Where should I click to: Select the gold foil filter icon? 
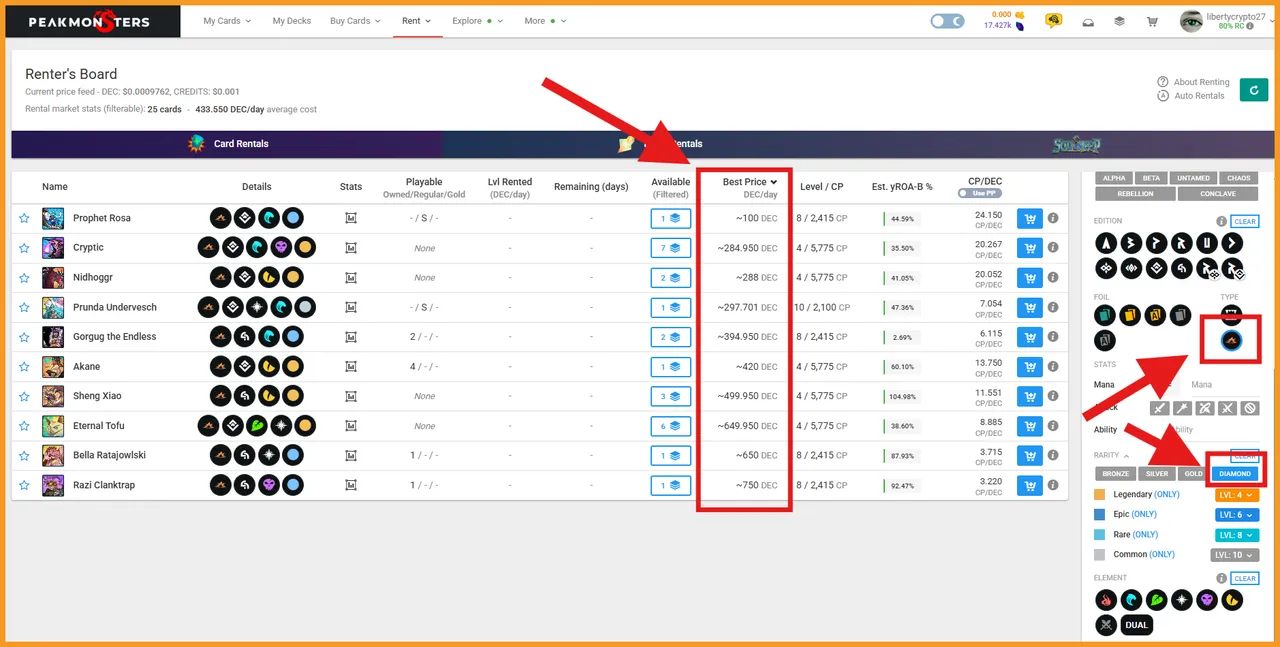(x=1131, y=316)
